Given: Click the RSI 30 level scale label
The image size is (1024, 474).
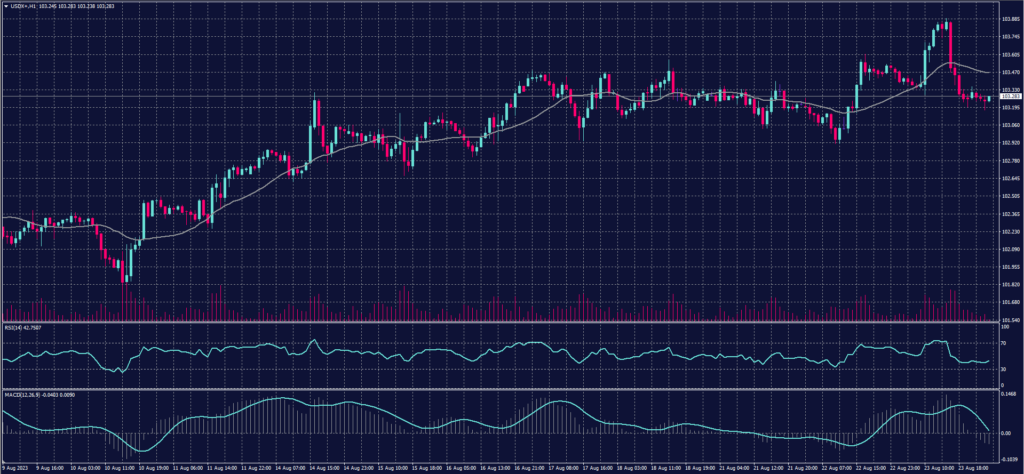Looking at the screenshot, I should pyautogui.click(x=1006, y=368).
